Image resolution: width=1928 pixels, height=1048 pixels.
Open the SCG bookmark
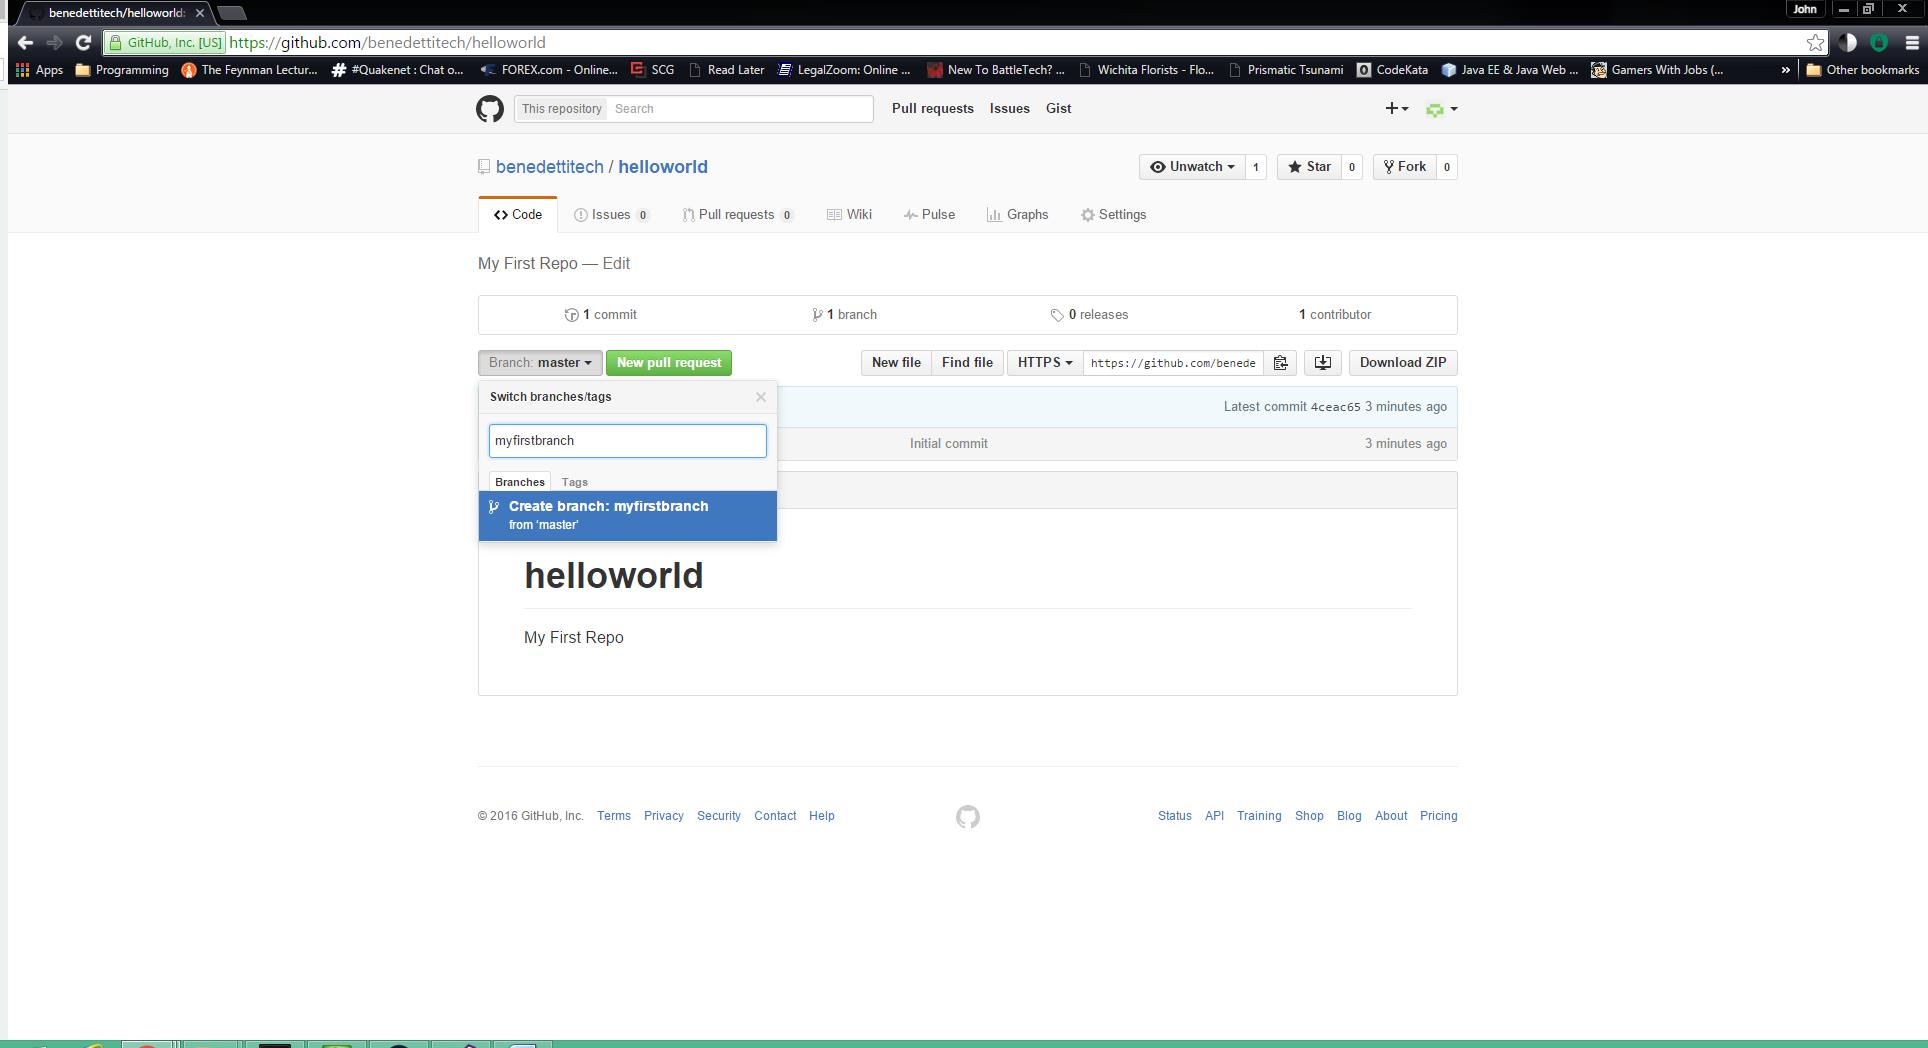[x=652, y=70]
